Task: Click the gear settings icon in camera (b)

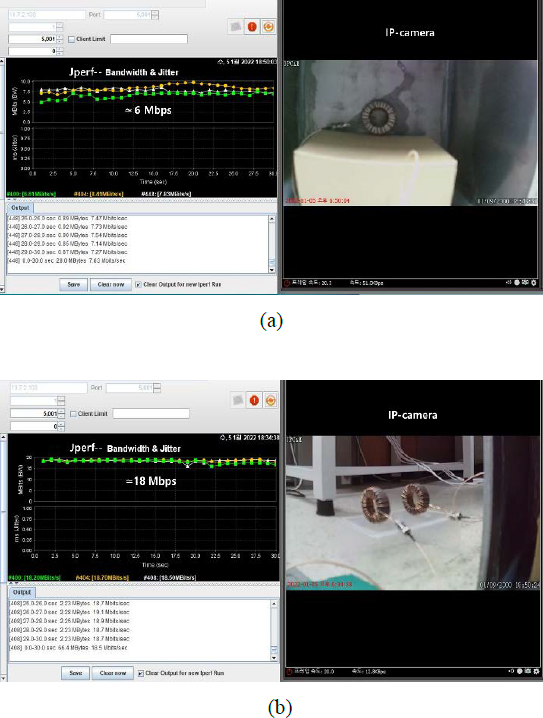Action: pyautogui.click(x=535, y=671)
